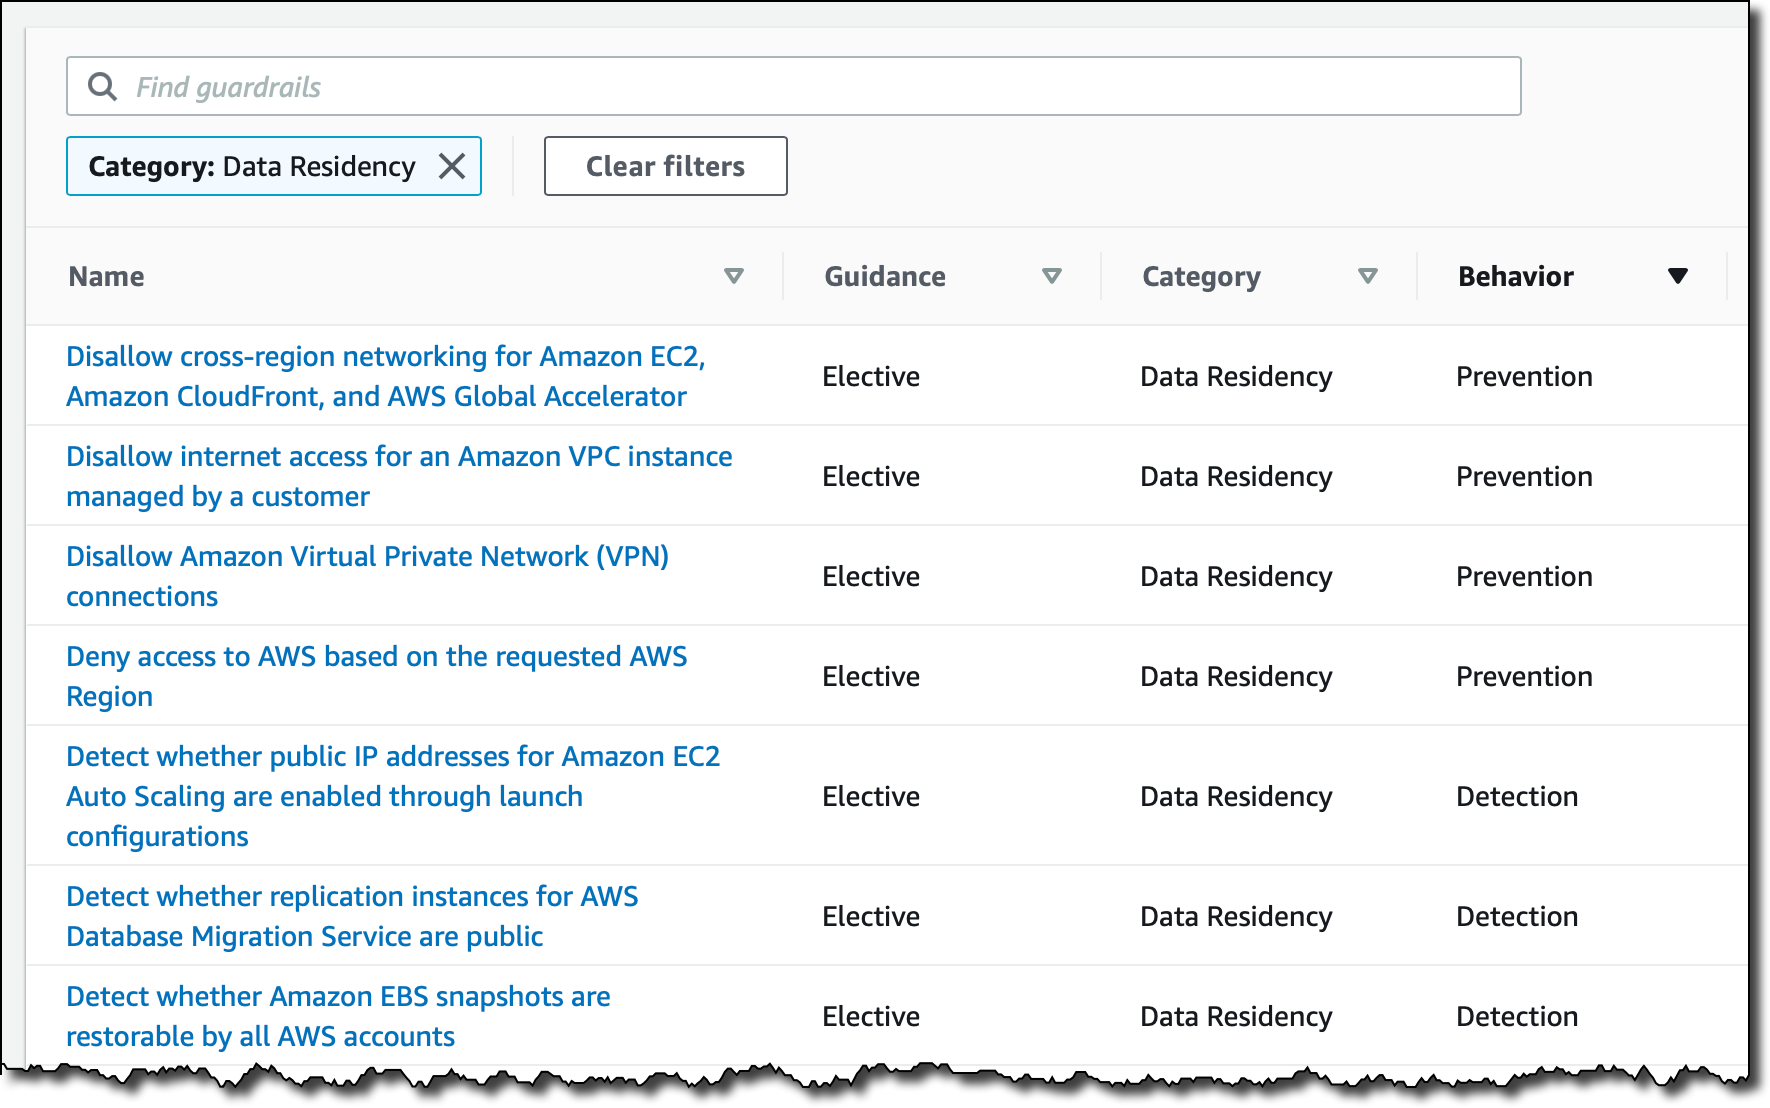This screenshot has width=1770, height=1108.
Task: Click the search magnifier icon
Action: click(102, 87)
